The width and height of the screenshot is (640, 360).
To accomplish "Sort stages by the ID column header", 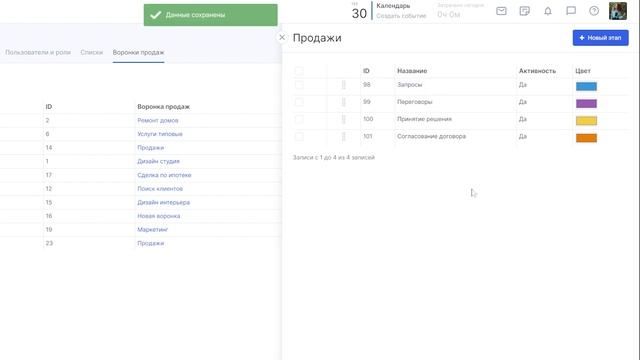I will click(366, 71).
